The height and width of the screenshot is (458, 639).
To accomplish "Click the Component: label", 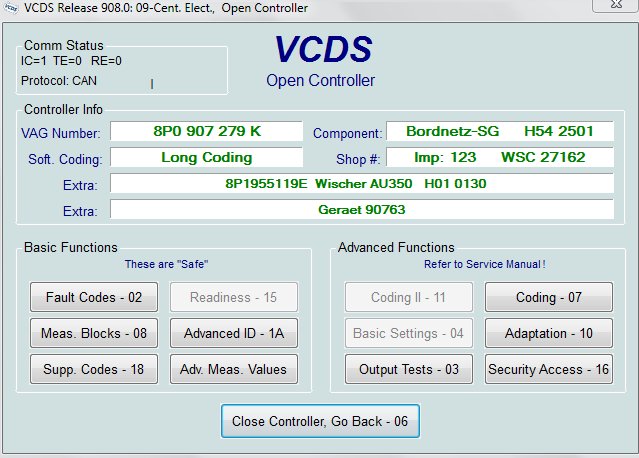I will (348, 133).
